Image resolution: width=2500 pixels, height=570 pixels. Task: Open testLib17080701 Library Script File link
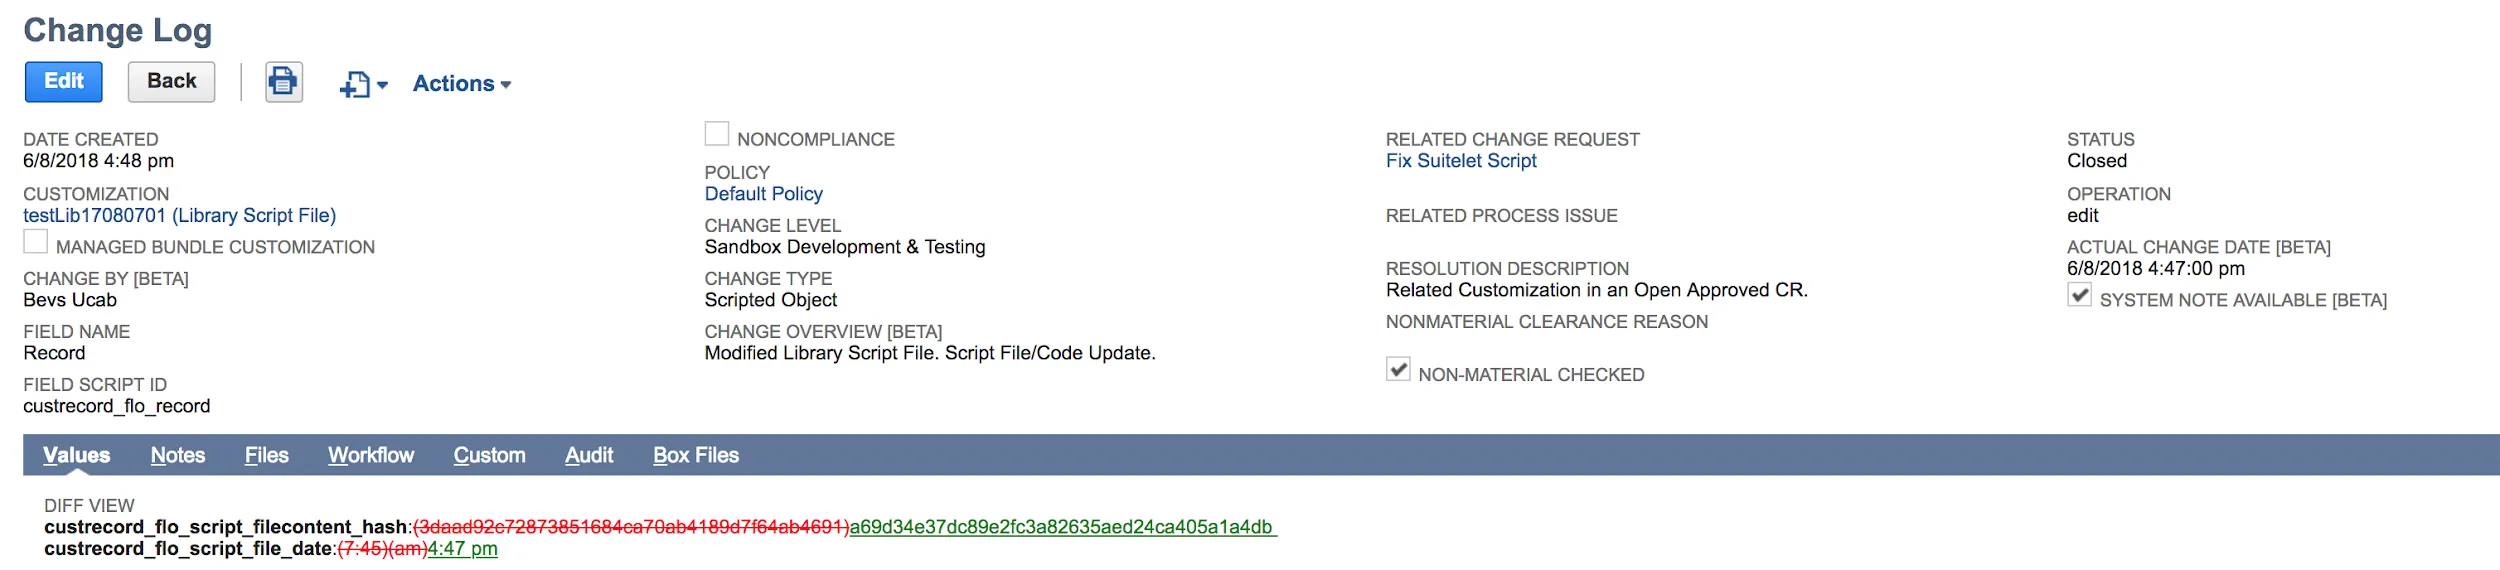(180, 216)
